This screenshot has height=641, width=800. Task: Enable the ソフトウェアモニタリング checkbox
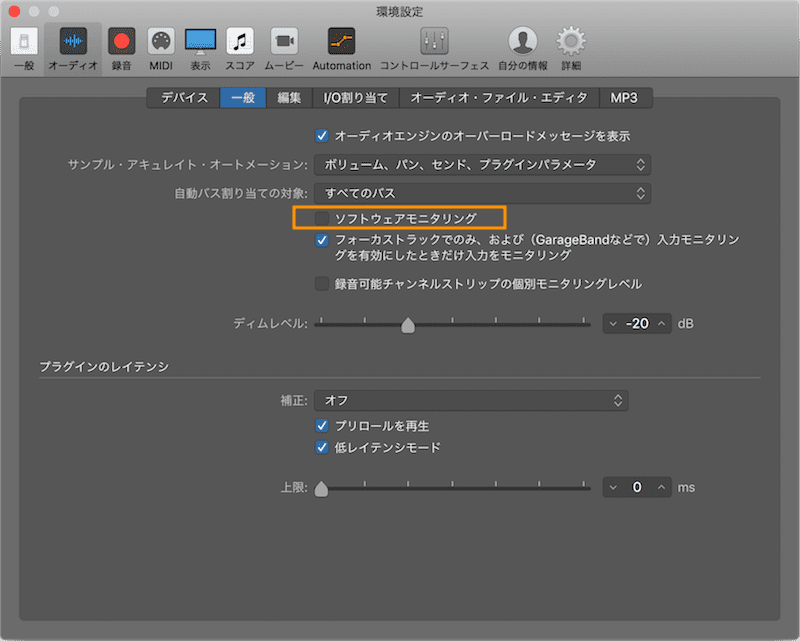321,218
